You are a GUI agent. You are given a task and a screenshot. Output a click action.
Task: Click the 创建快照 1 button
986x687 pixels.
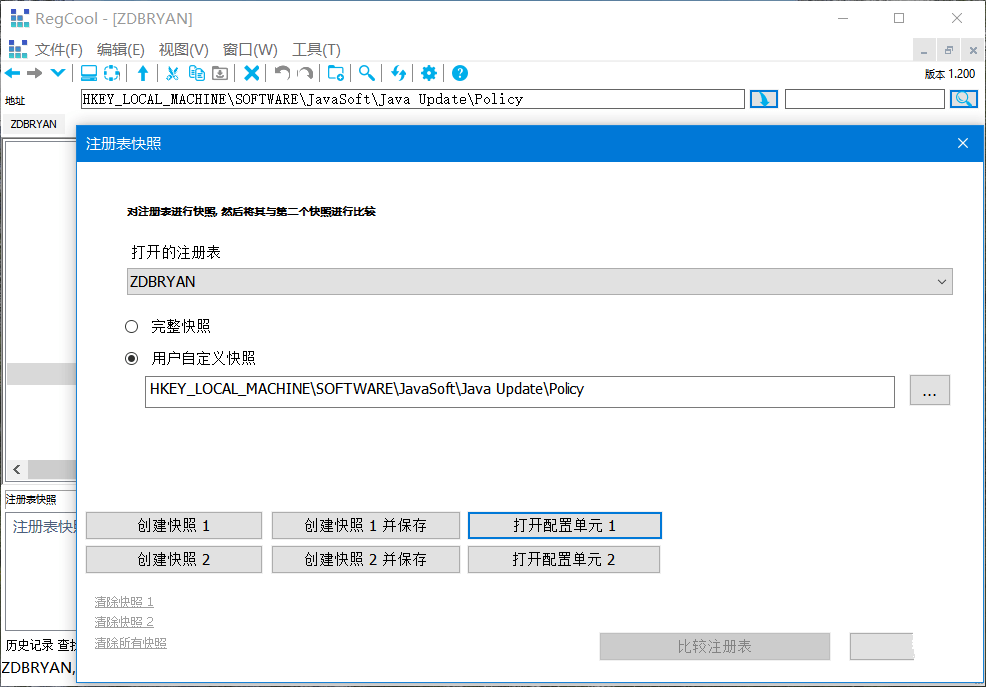(174, 526)
